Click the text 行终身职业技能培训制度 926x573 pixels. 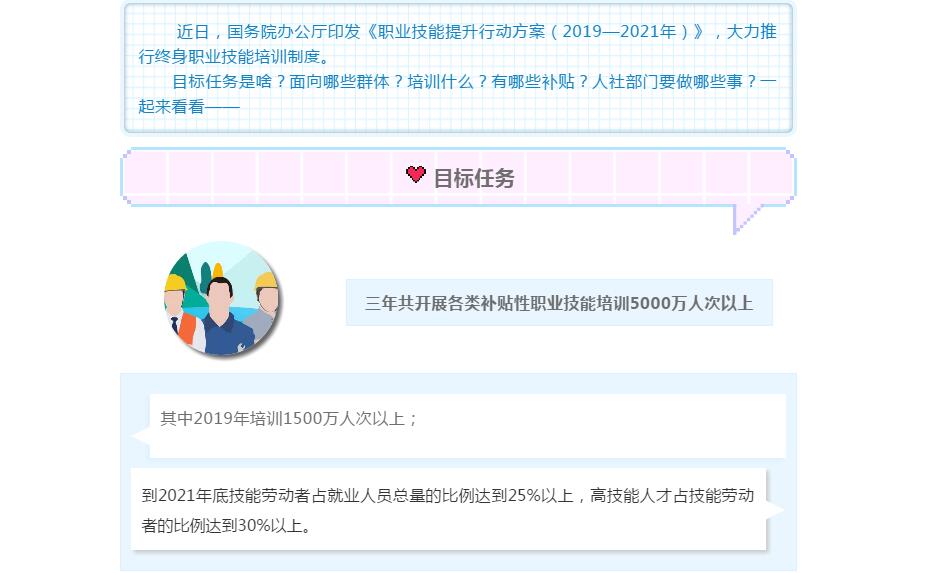point(229,57)
